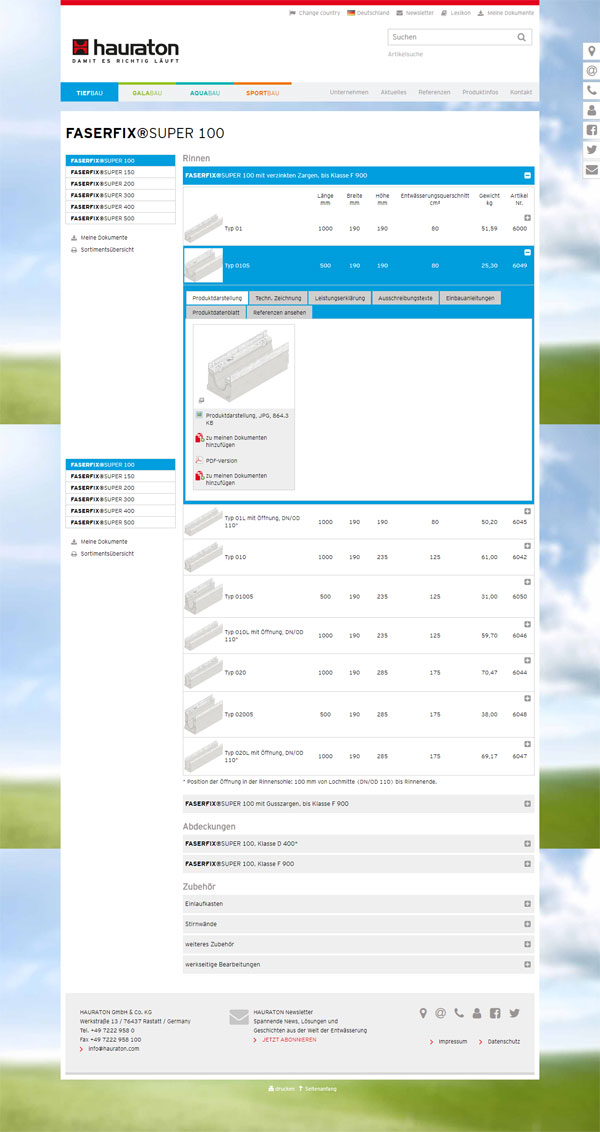
Task: Open Facebook icon in floating side panel
Action: [591, 131]
